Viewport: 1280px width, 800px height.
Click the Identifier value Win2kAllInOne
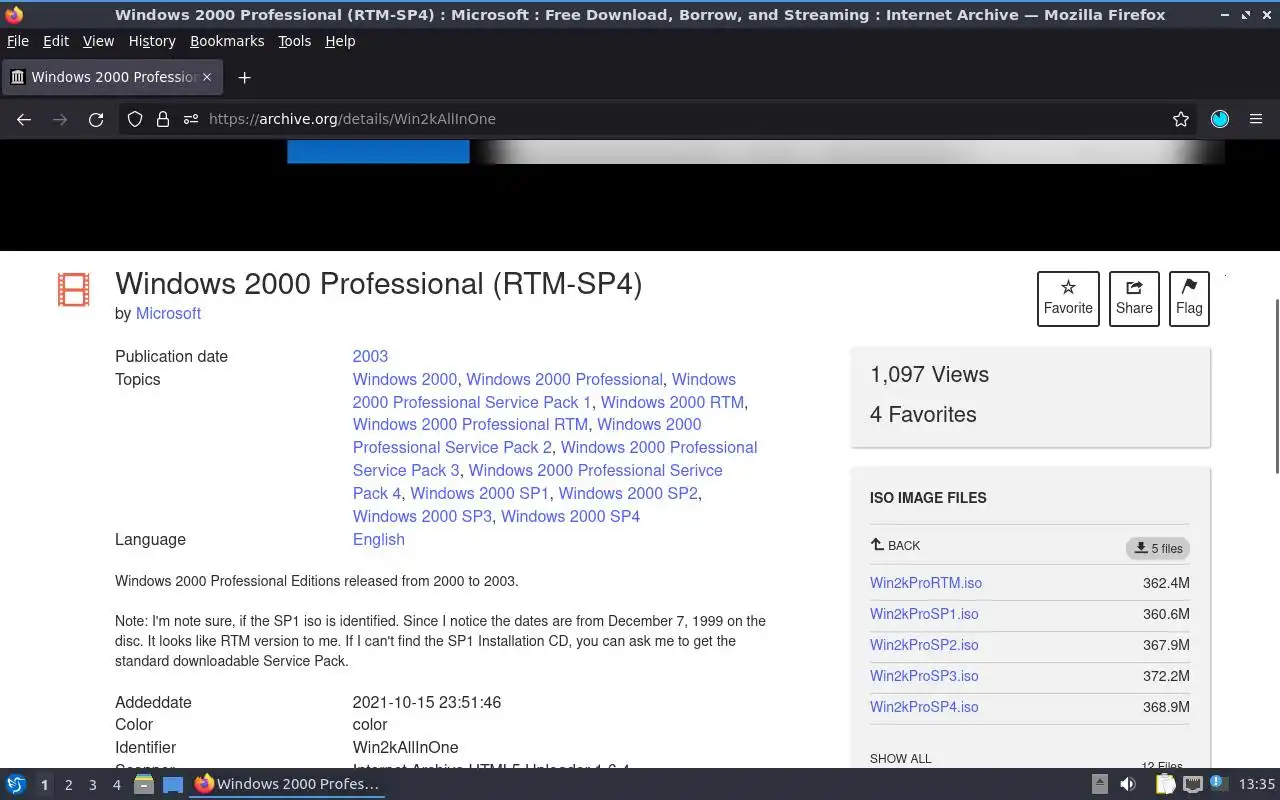[405, 747]
